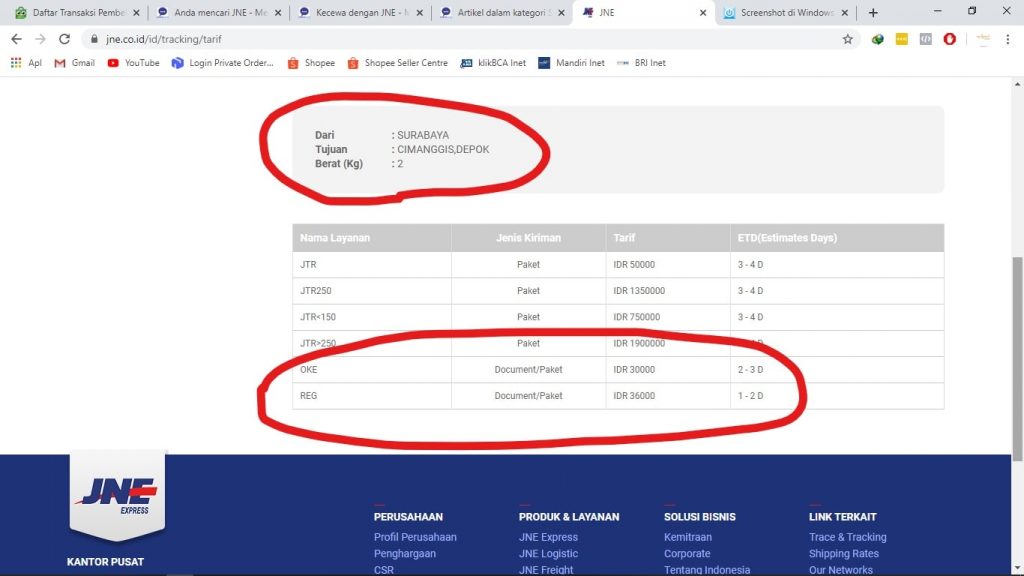Open the YouTube bookmark
Viewport: 1024px width, 576px height.
(135, 62)
